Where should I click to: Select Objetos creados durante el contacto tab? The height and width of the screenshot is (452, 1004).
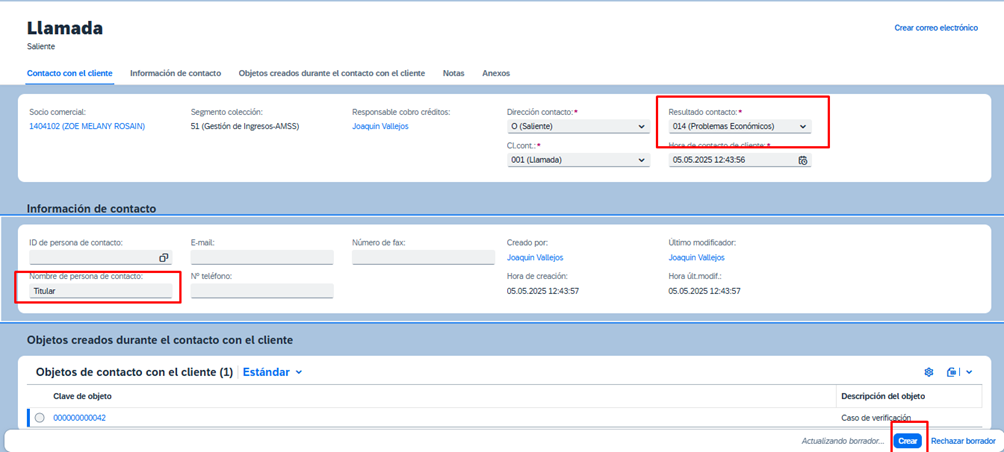tap(331, 73)
